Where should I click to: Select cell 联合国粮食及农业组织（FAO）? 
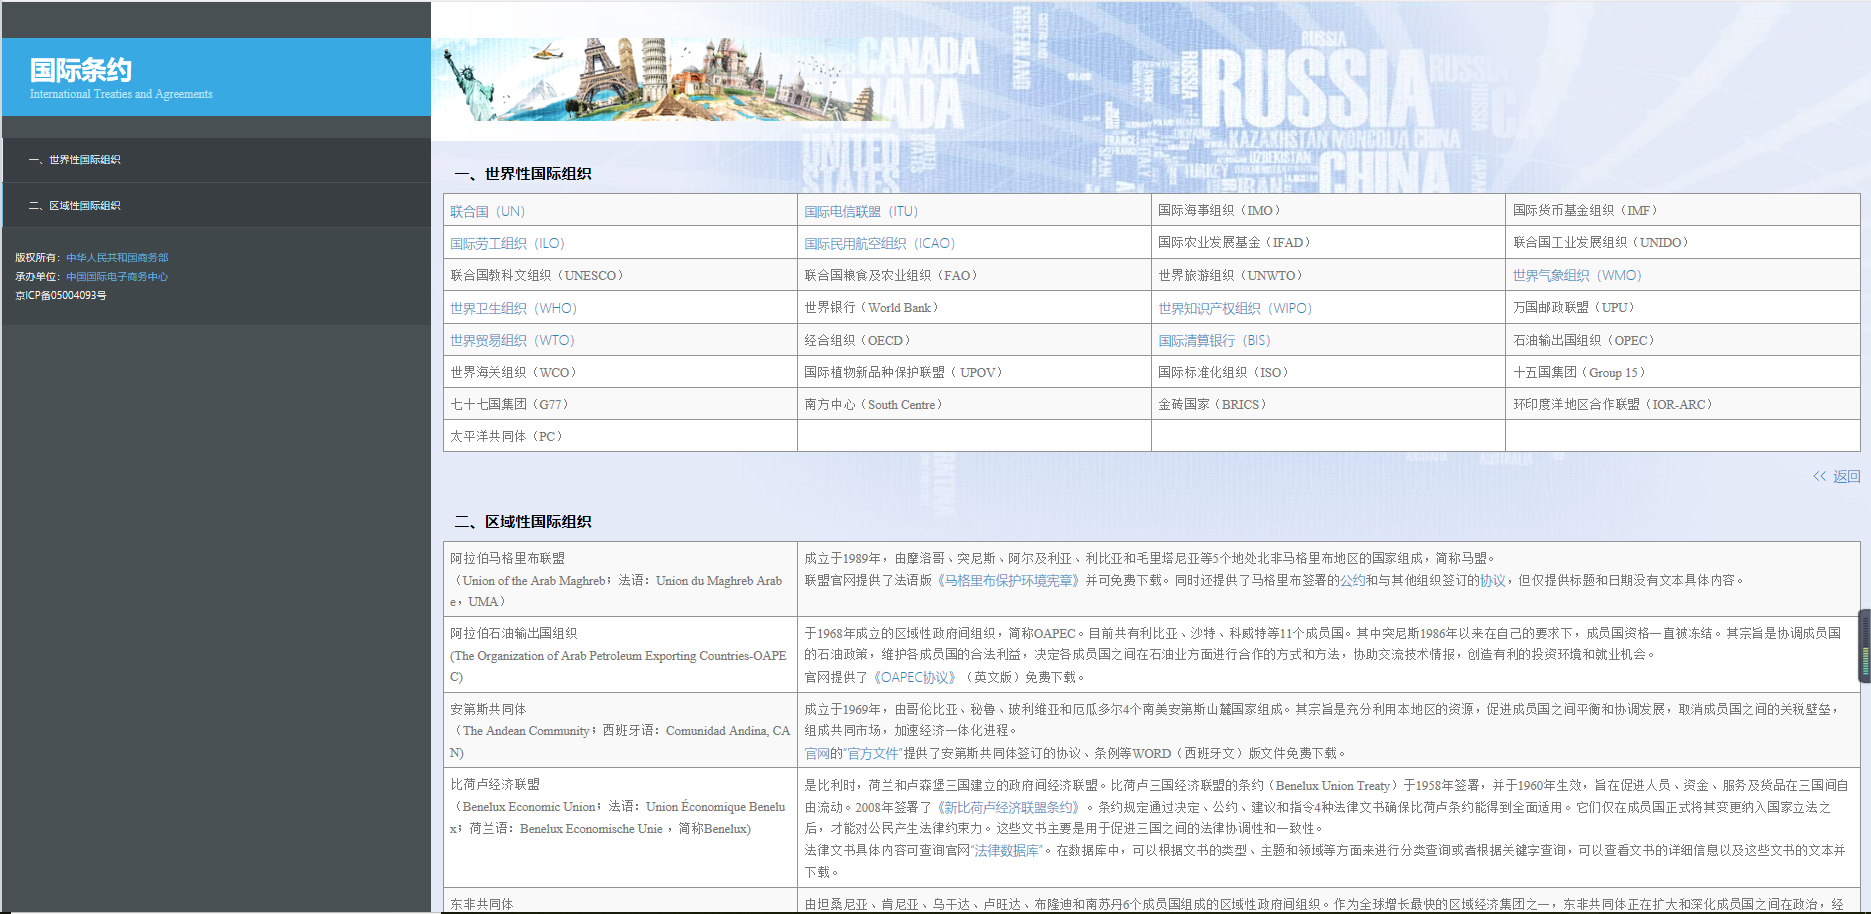pyautogui.click(x=974, y=275)
